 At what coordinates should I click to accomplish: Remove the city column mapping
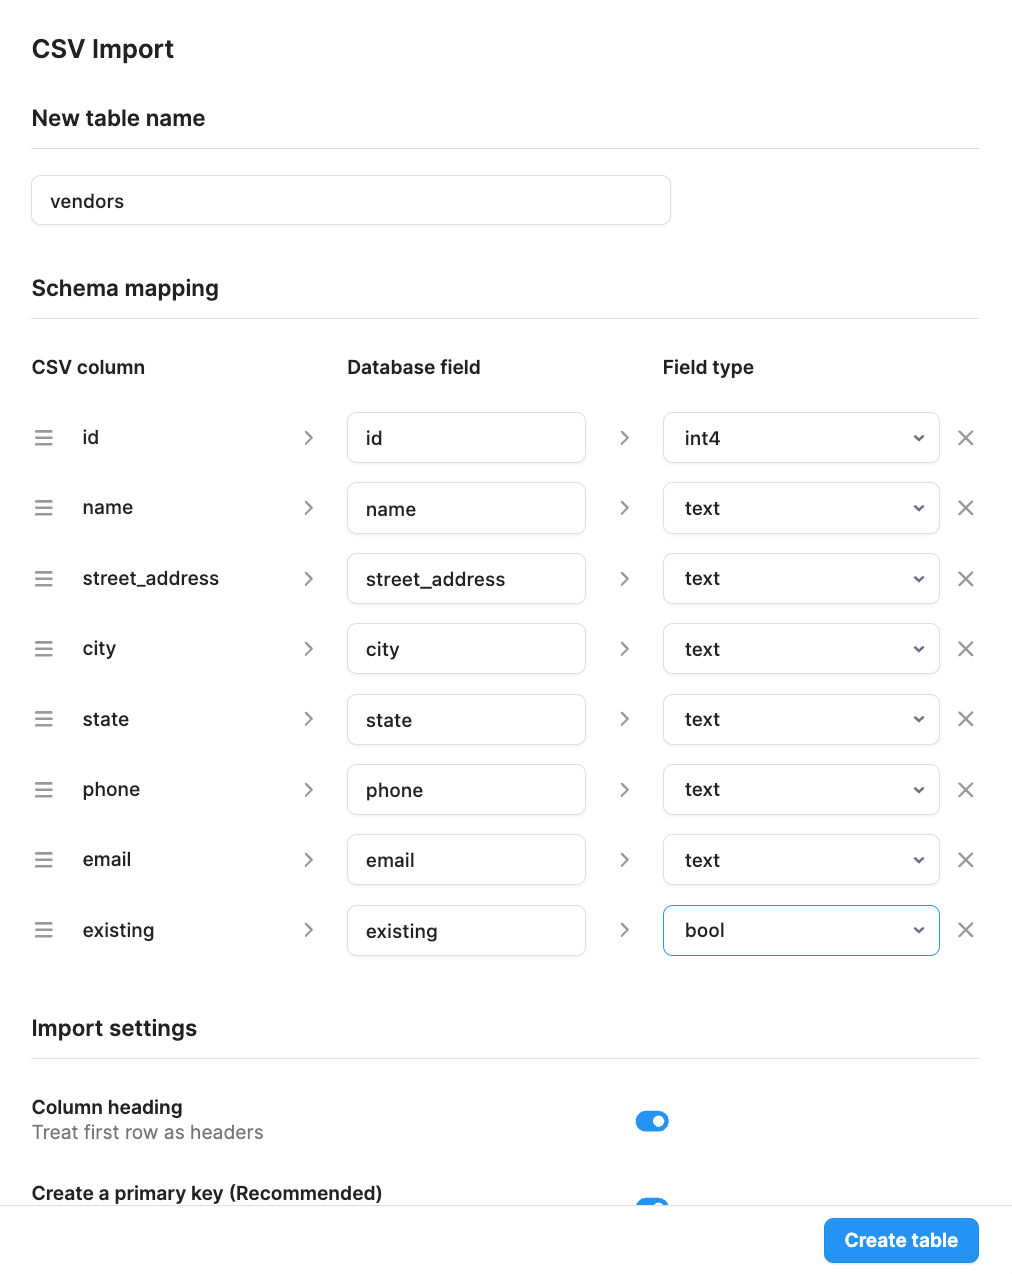(x=966, y=649)
